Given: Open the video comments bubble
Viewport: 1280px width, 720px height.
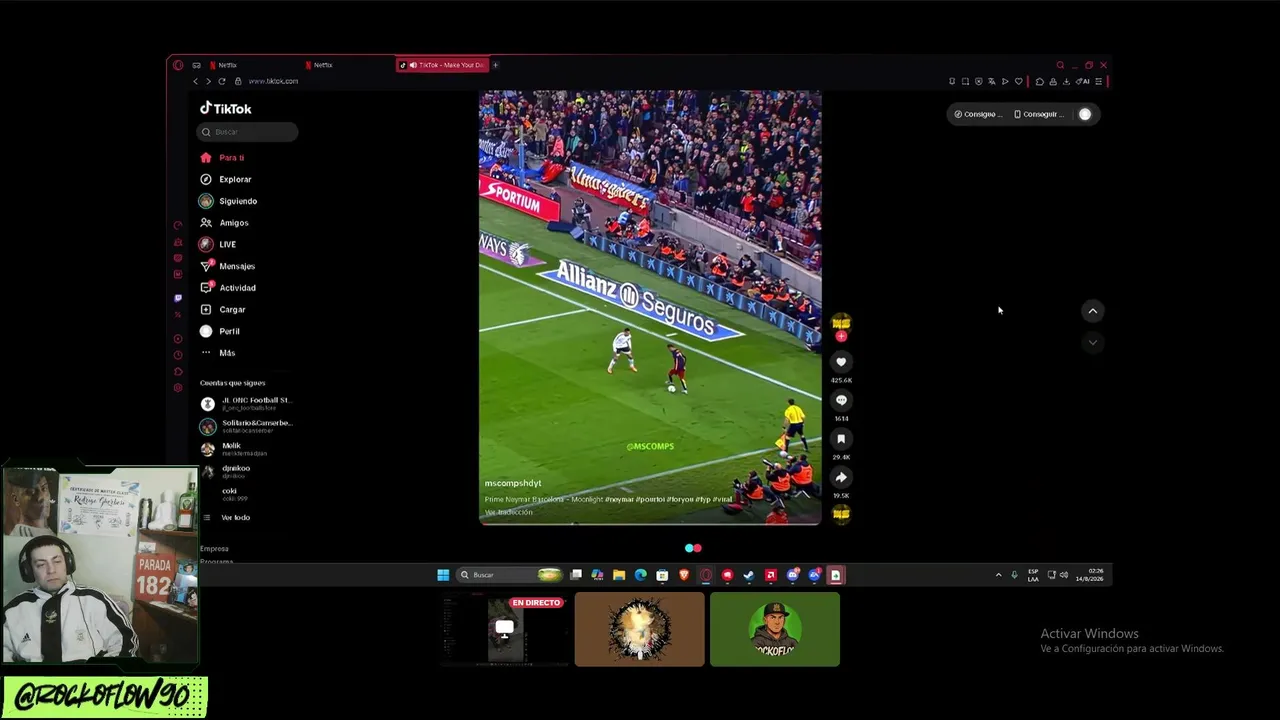Looking at the screenshot, I should [841, 400].
